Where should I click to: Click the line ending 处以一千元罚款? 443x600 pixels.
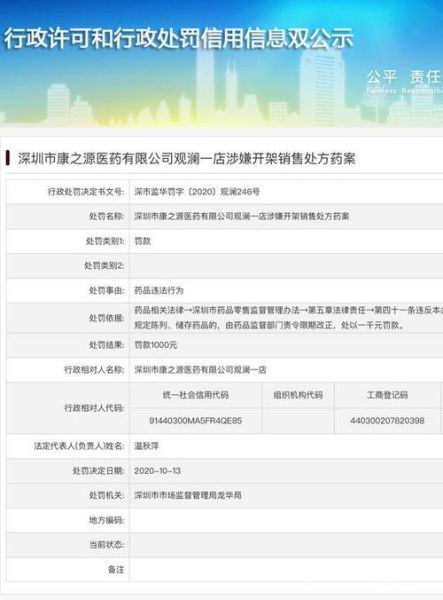pyautogui.click(x=269, y=326)
